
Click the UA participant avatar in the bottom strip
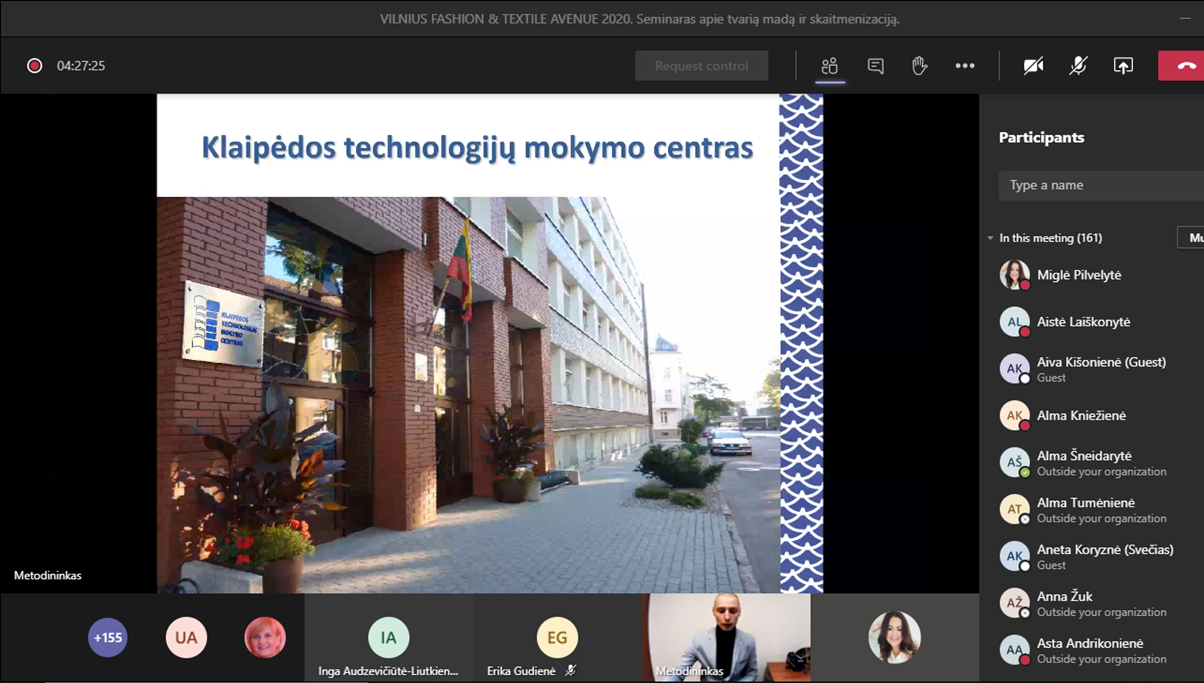click(x=186, y=637)
